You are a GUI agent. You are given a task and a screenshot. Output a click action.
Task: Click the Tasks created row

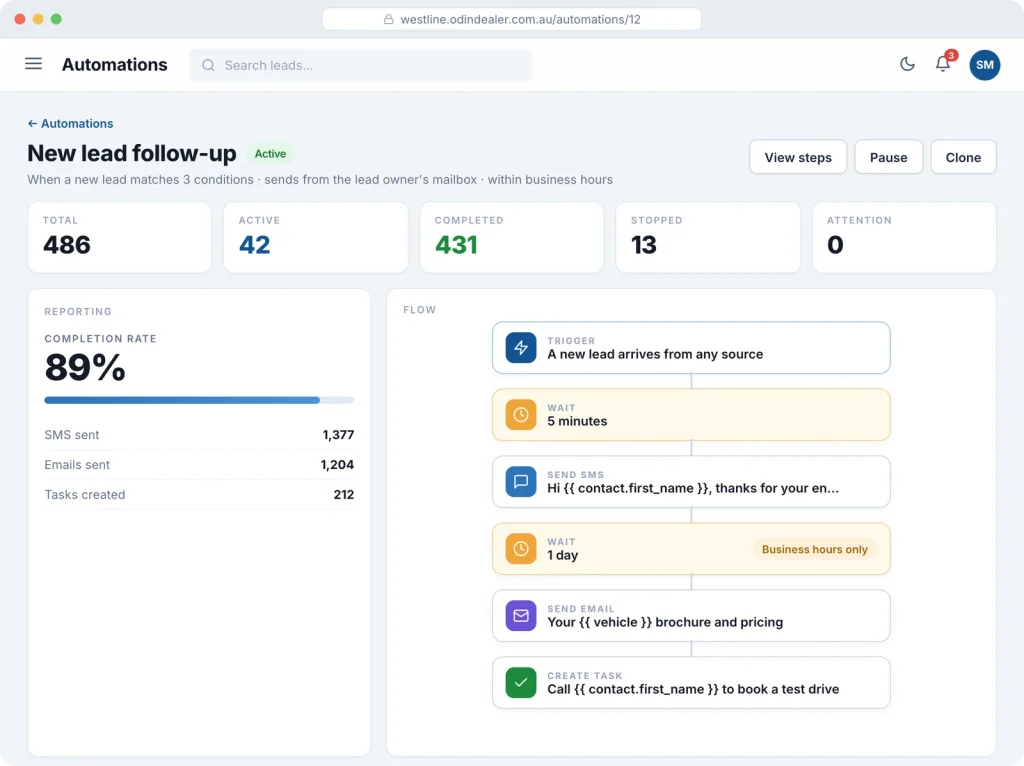[199, 495]
